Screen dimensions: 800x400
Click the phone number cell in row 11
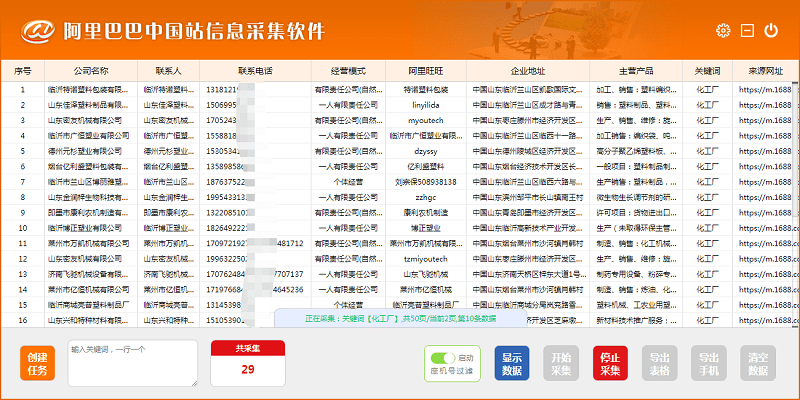[255, 243]
